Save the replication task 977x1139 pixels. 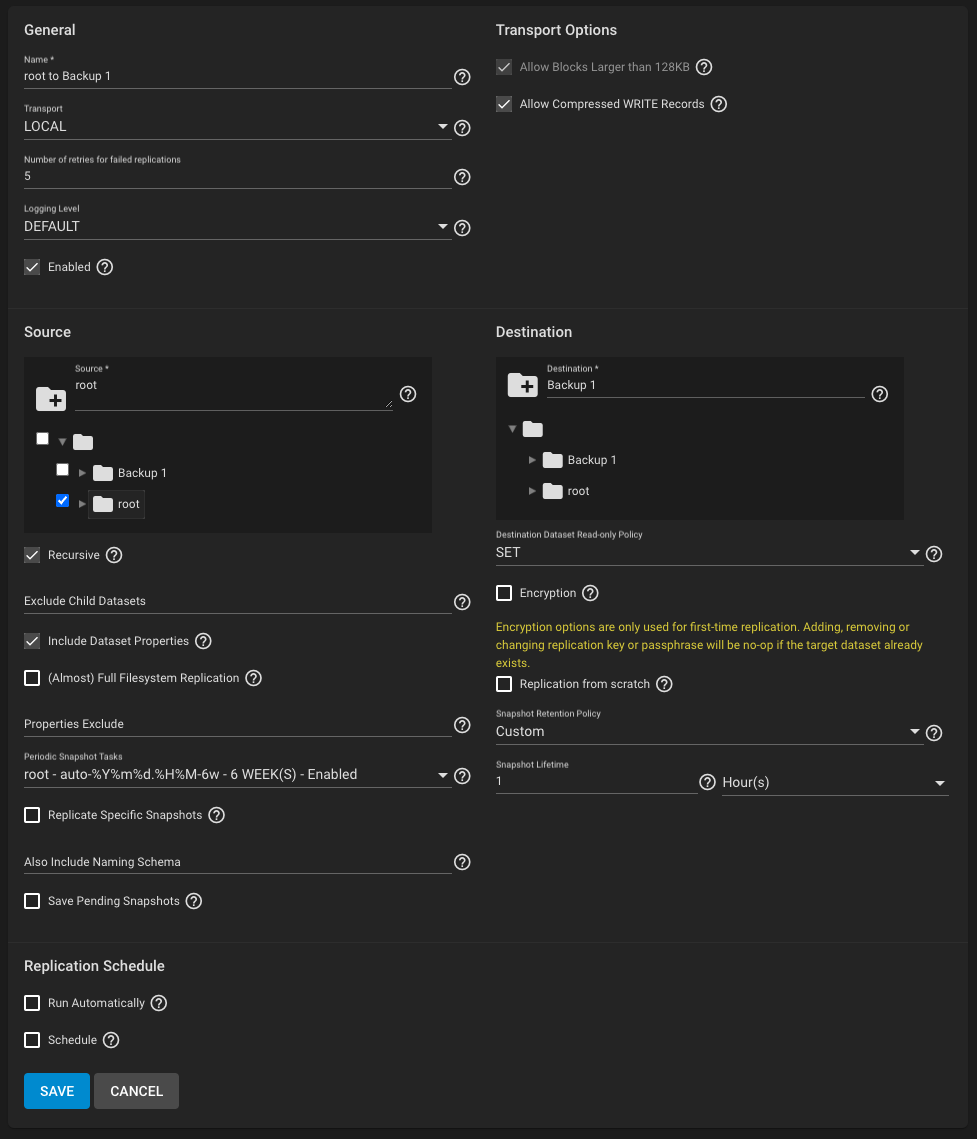[57, 1091]
